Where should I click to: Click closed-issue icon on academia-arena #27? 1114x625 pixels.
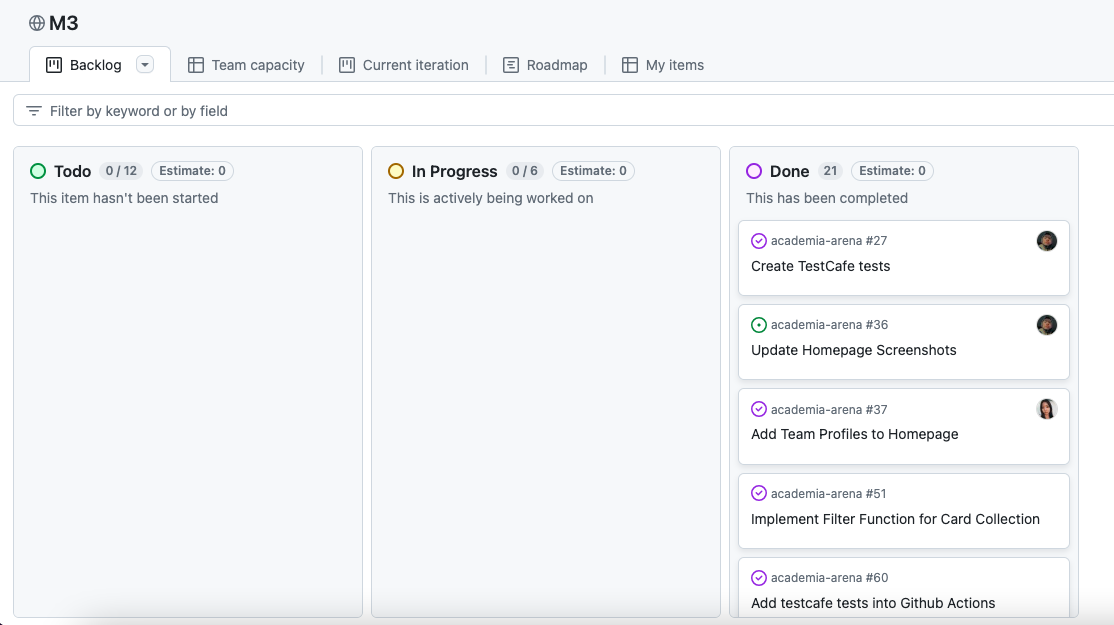(x=759, y=241)
